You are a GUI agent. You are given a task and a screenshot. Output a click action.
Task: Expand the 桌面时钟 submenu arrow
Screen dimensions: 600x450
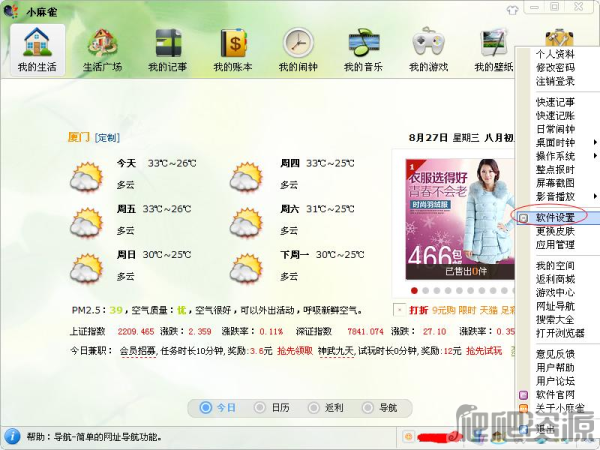tap(595, 142)
